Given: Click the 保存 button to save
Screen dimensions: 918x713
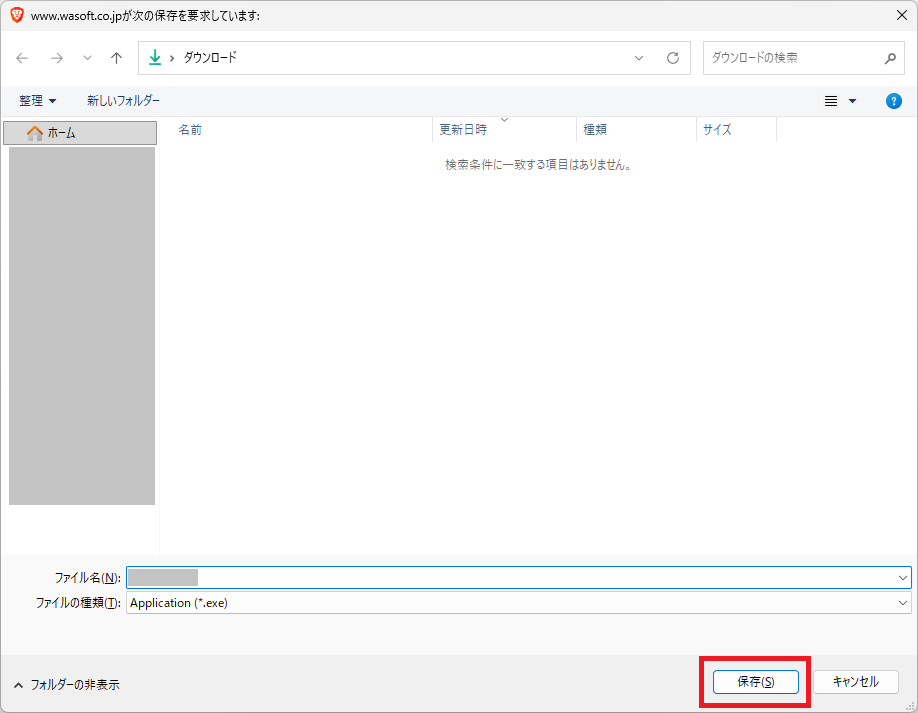Looking at the screenshot, I should (x=755, y=681).
